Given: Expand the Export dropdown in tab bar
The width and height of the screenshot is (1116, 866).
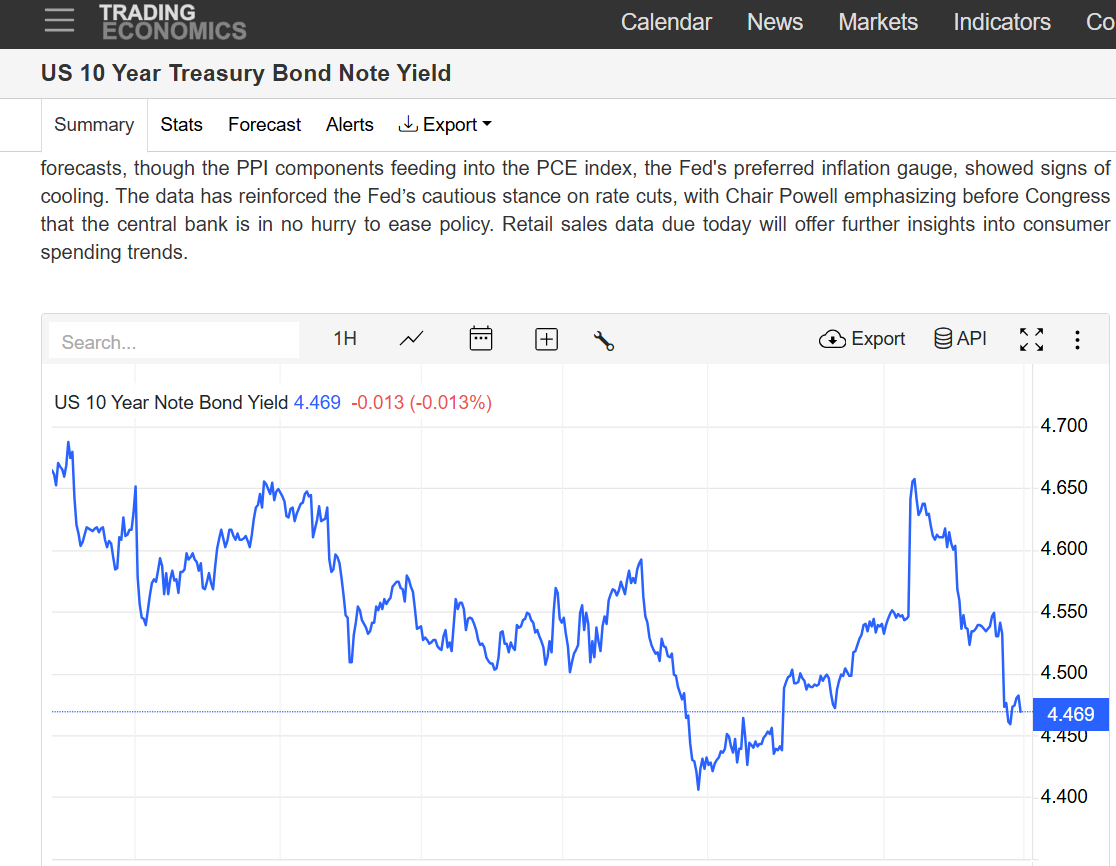Looking at the screenshot, I should tap(445, 125).
